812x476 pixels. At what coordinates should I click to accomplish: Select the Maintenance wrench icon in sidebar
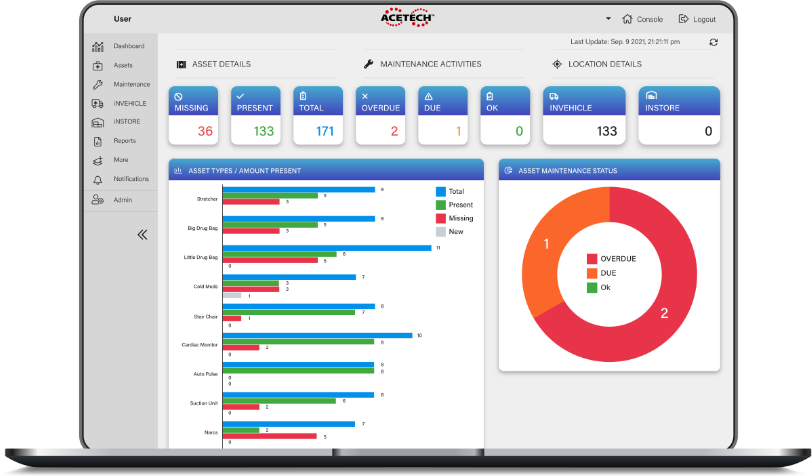pyautogui.click(x=97, y=84)
